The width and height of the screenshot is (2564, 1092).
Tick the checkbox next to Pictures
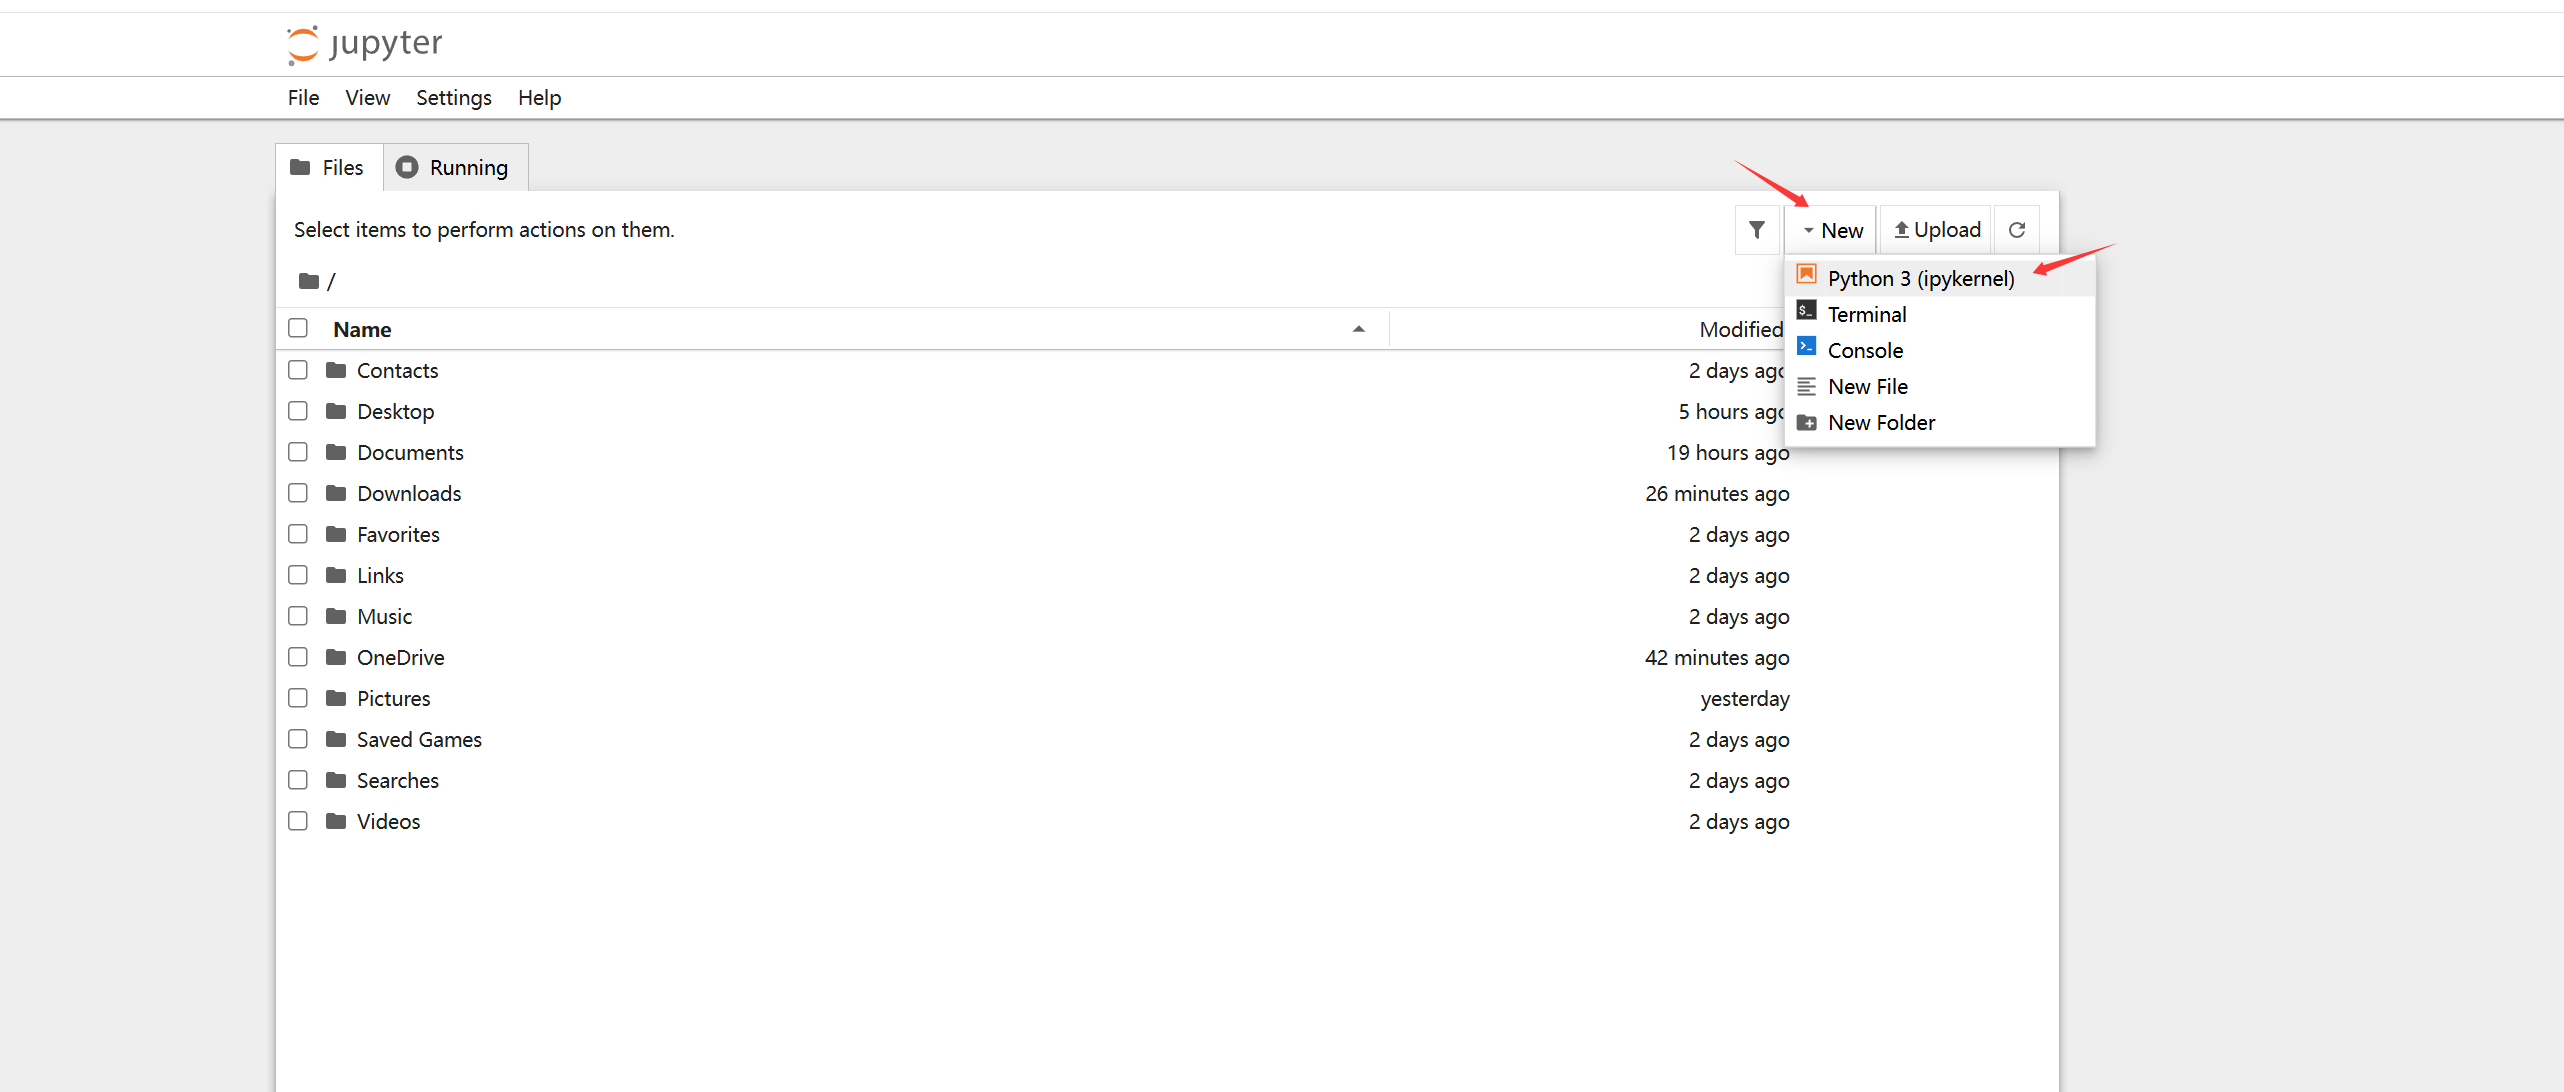(298, 698)
